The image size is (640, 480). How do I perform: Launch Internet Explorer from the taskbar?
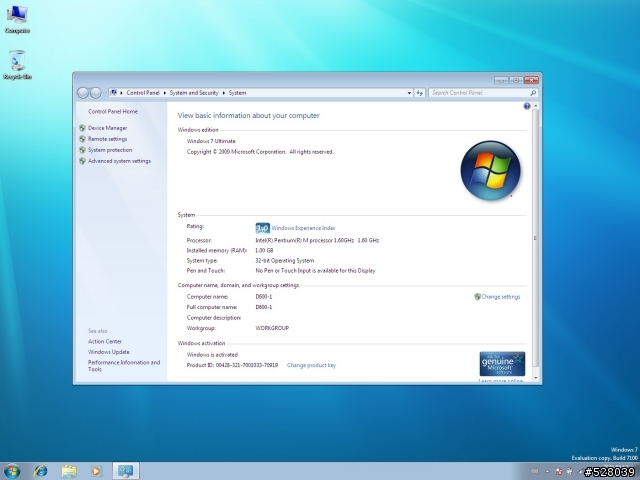point(40,471)
